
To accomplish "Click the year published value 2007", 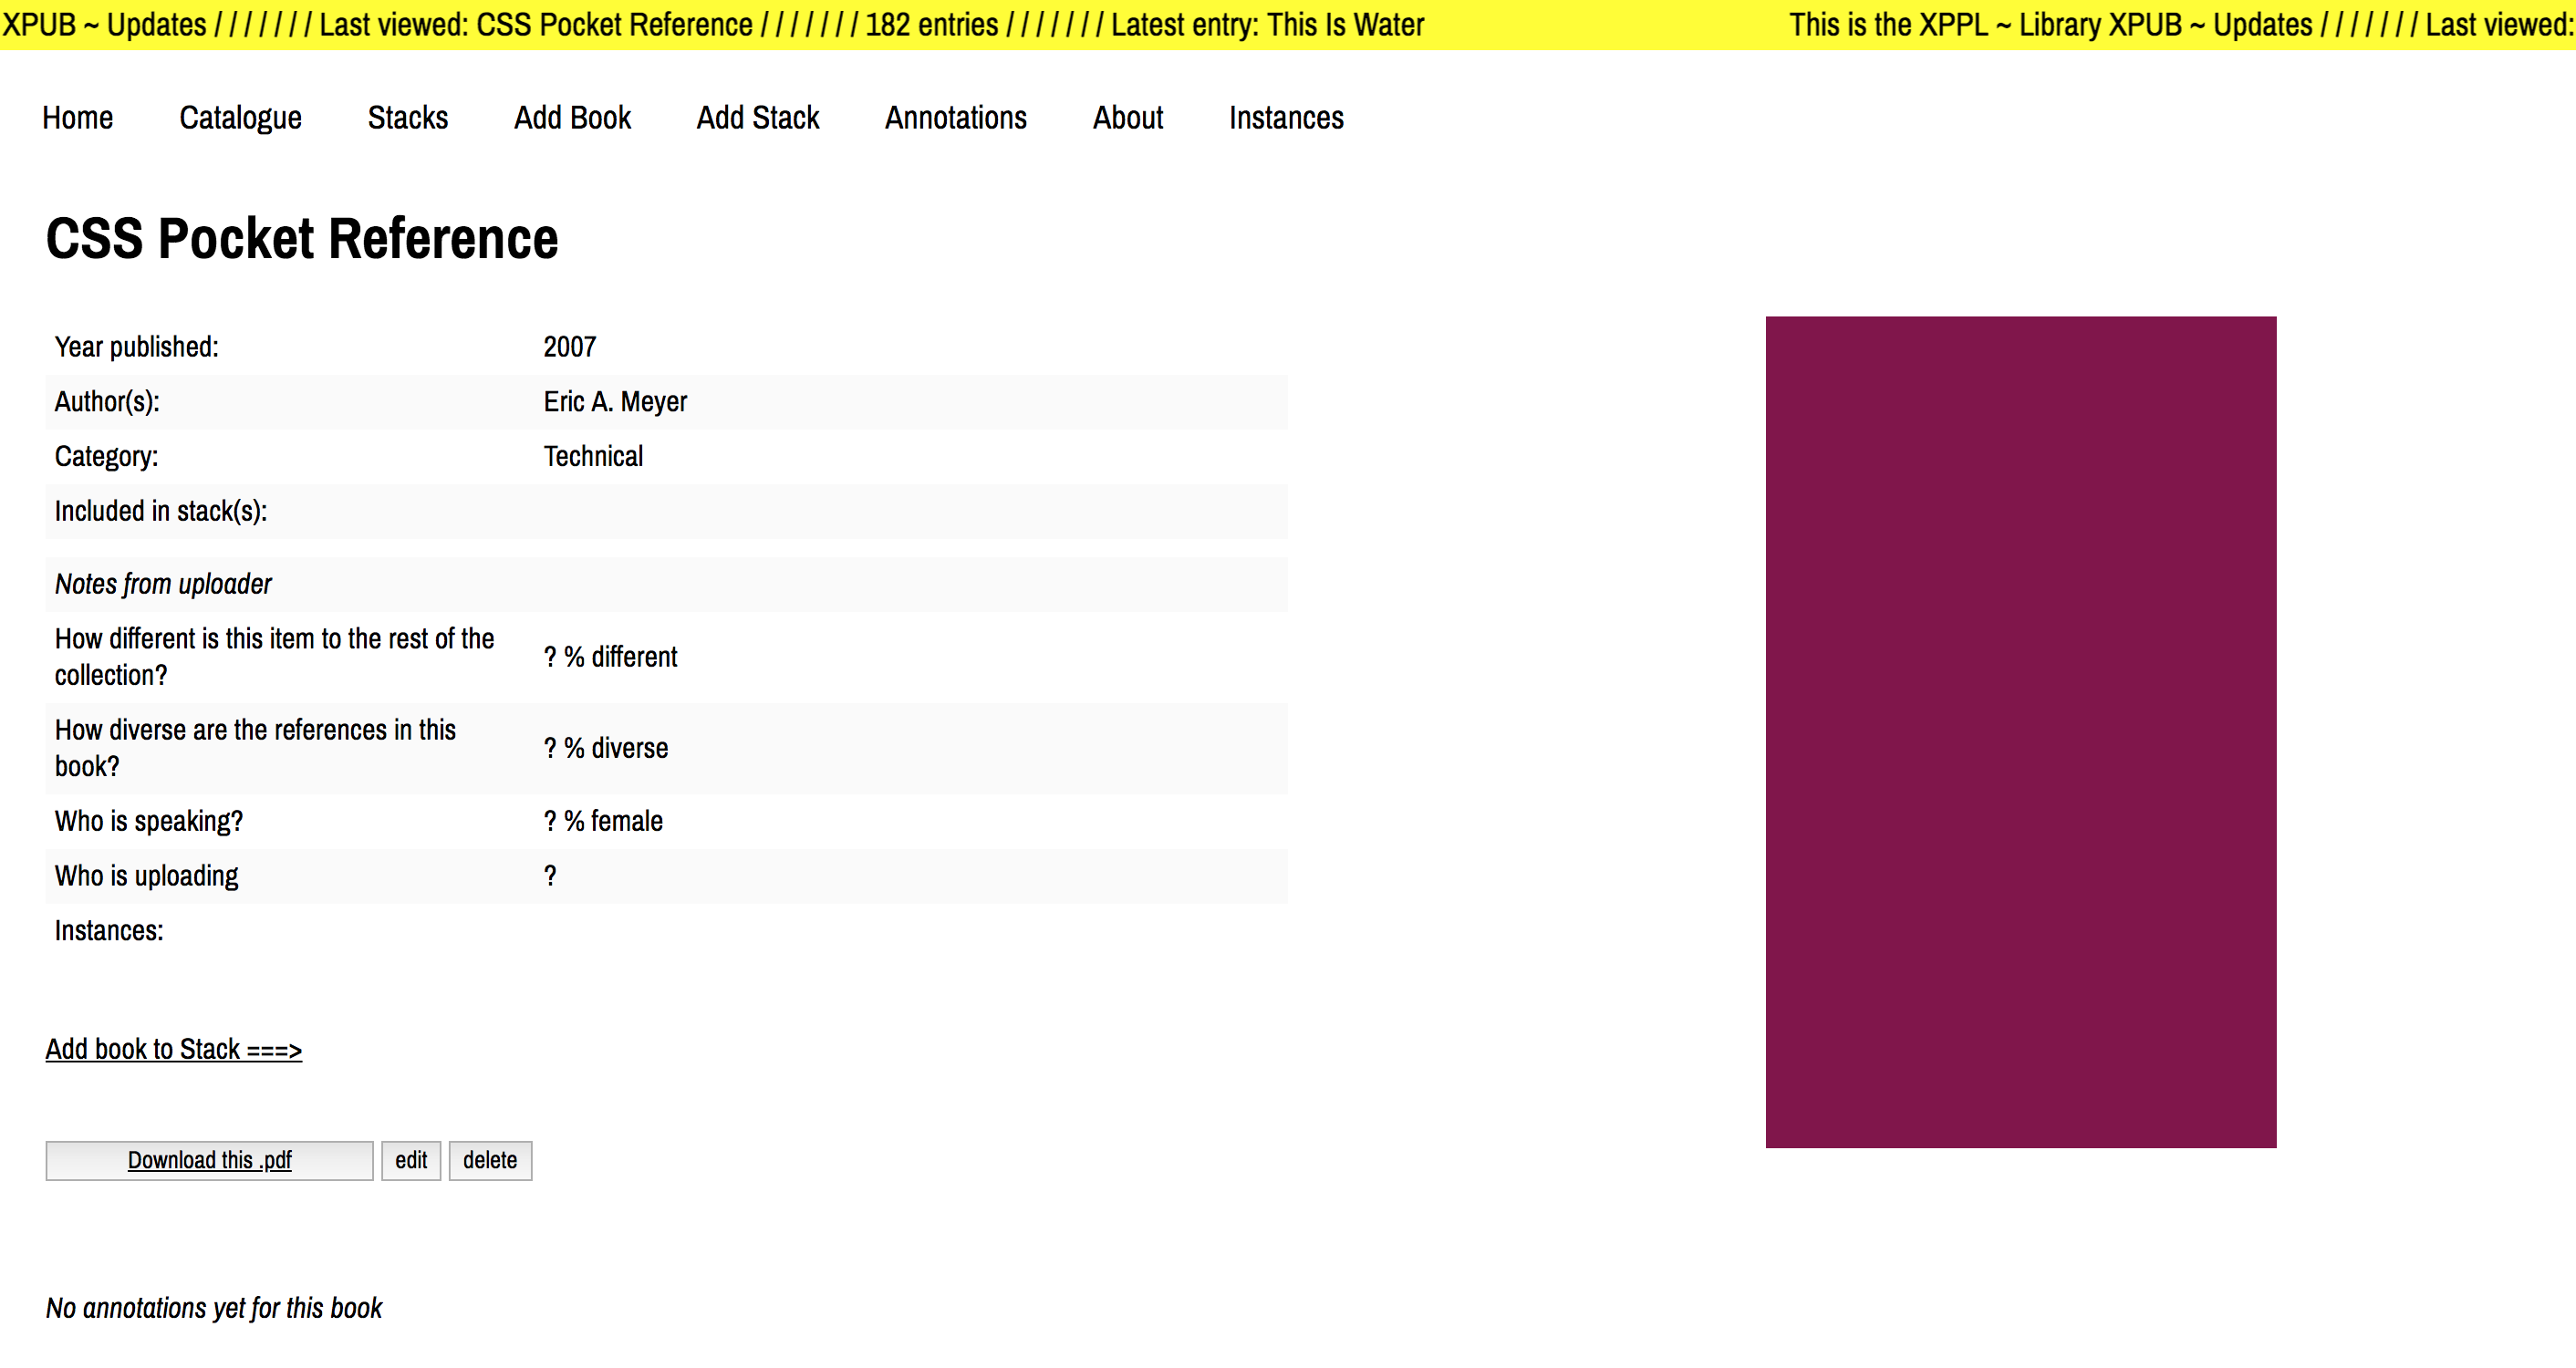I will click(569, 346).
